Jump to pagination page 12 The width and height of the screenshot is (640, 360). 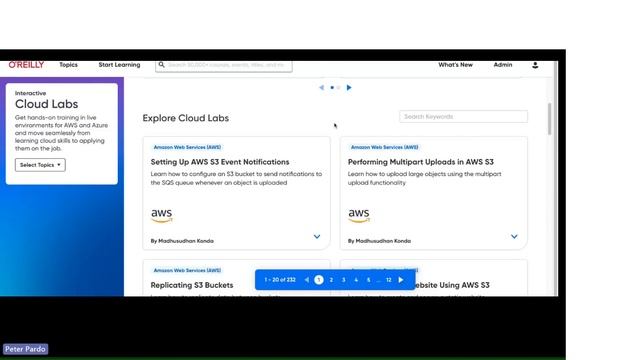389,280
